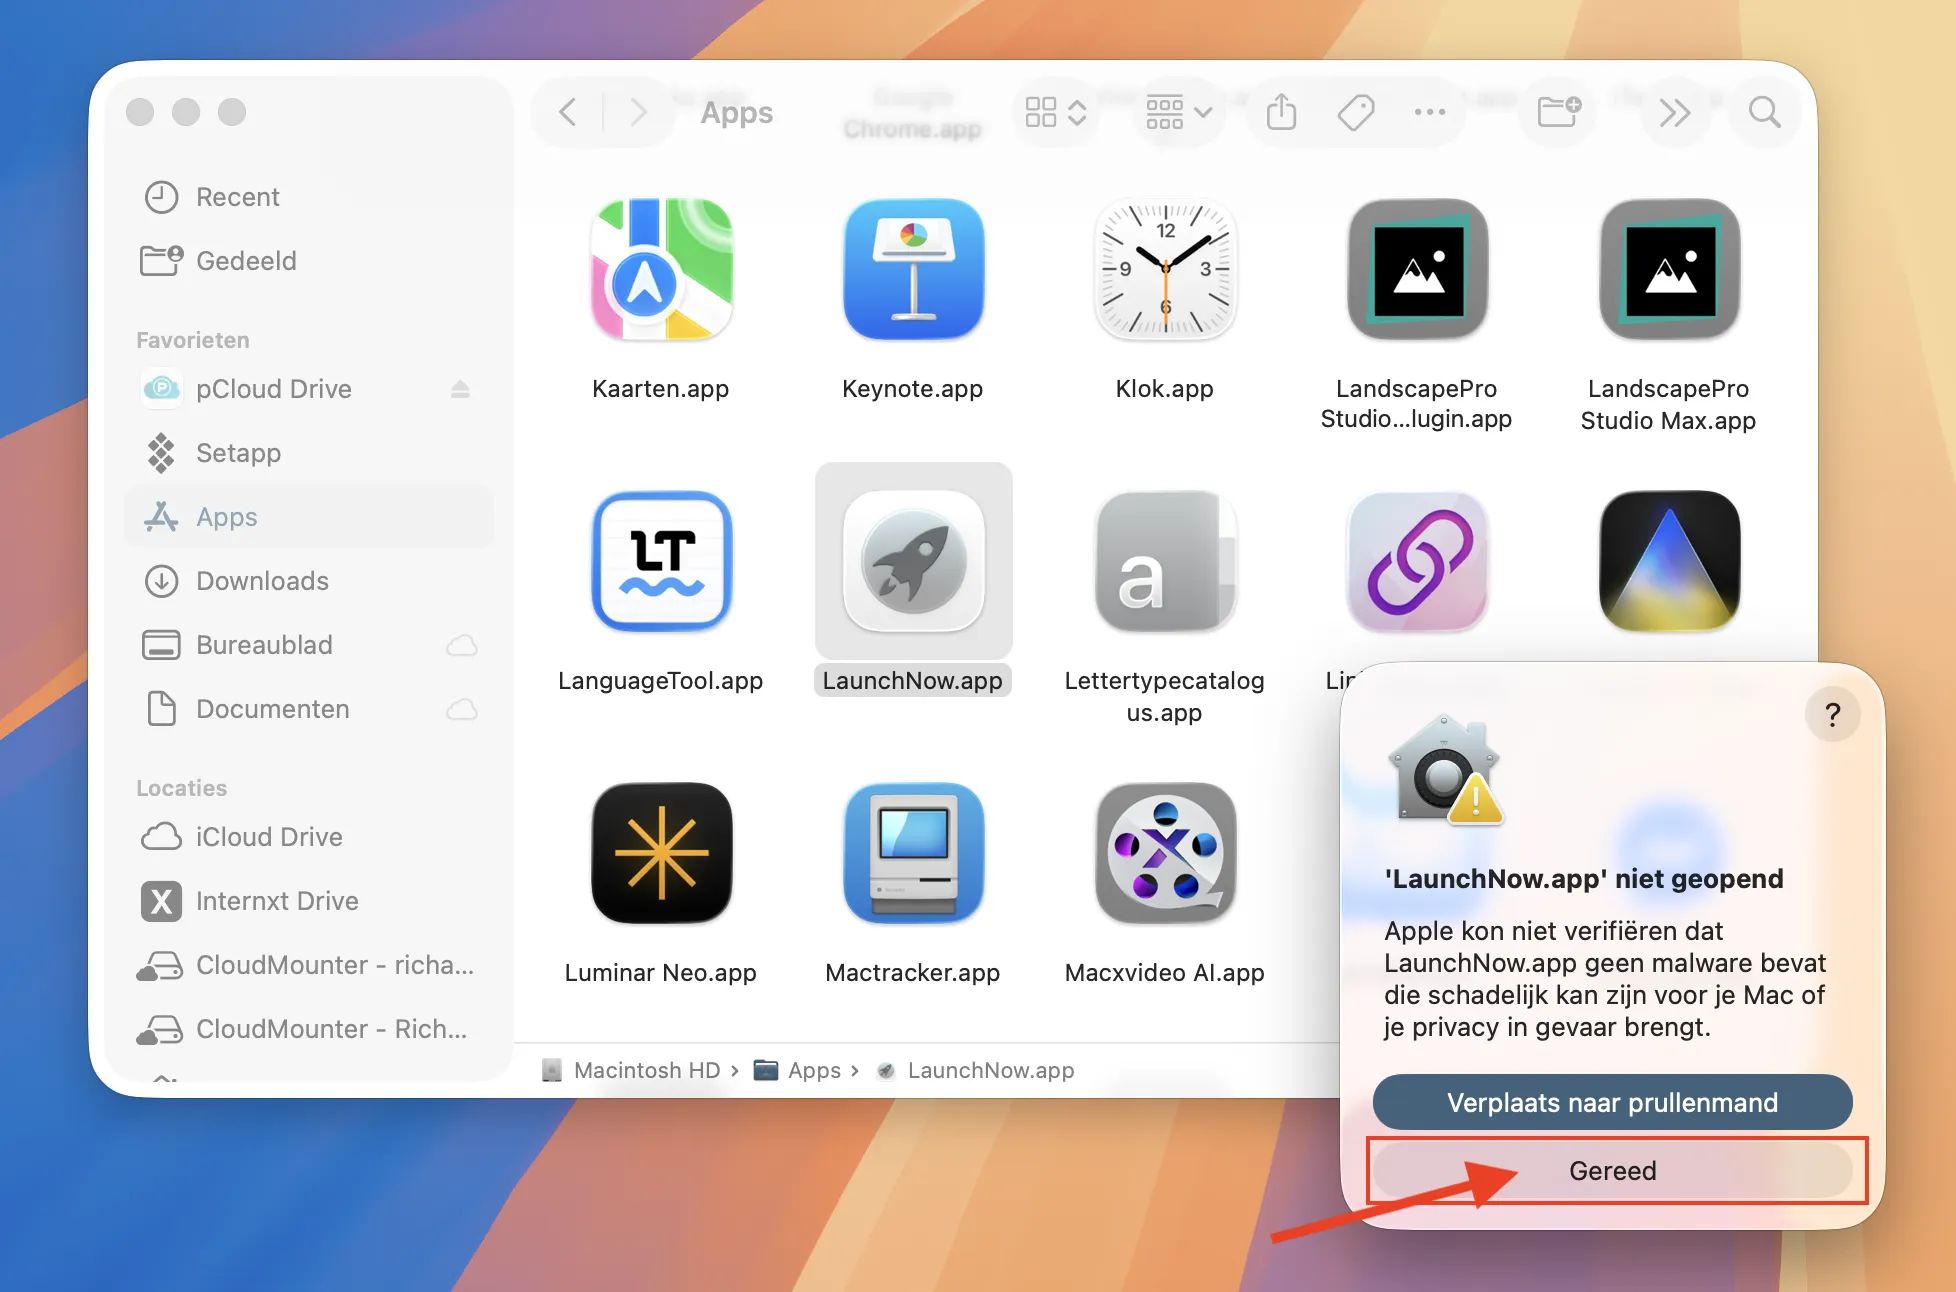Select Downloads in the sidebar
The height and width of the screenshot is (1292, 1956).
(x=262, y=581)
